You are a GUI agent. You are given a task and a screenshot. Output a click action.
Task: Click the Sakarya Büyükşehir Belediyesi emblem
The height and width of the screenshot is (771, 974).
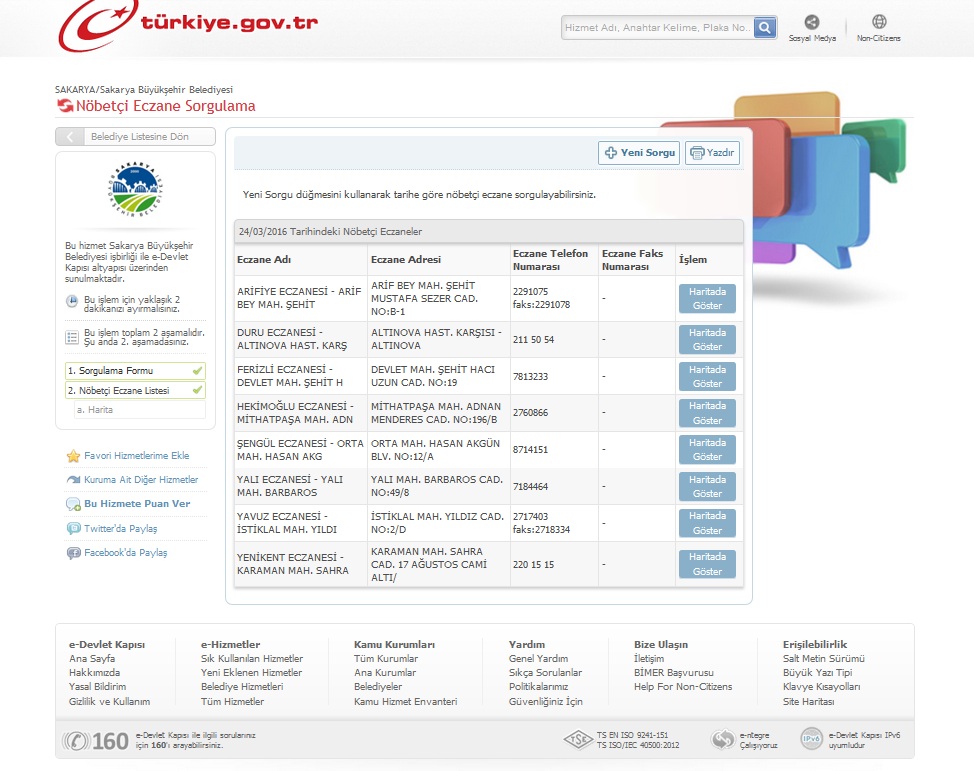(135, 188)
